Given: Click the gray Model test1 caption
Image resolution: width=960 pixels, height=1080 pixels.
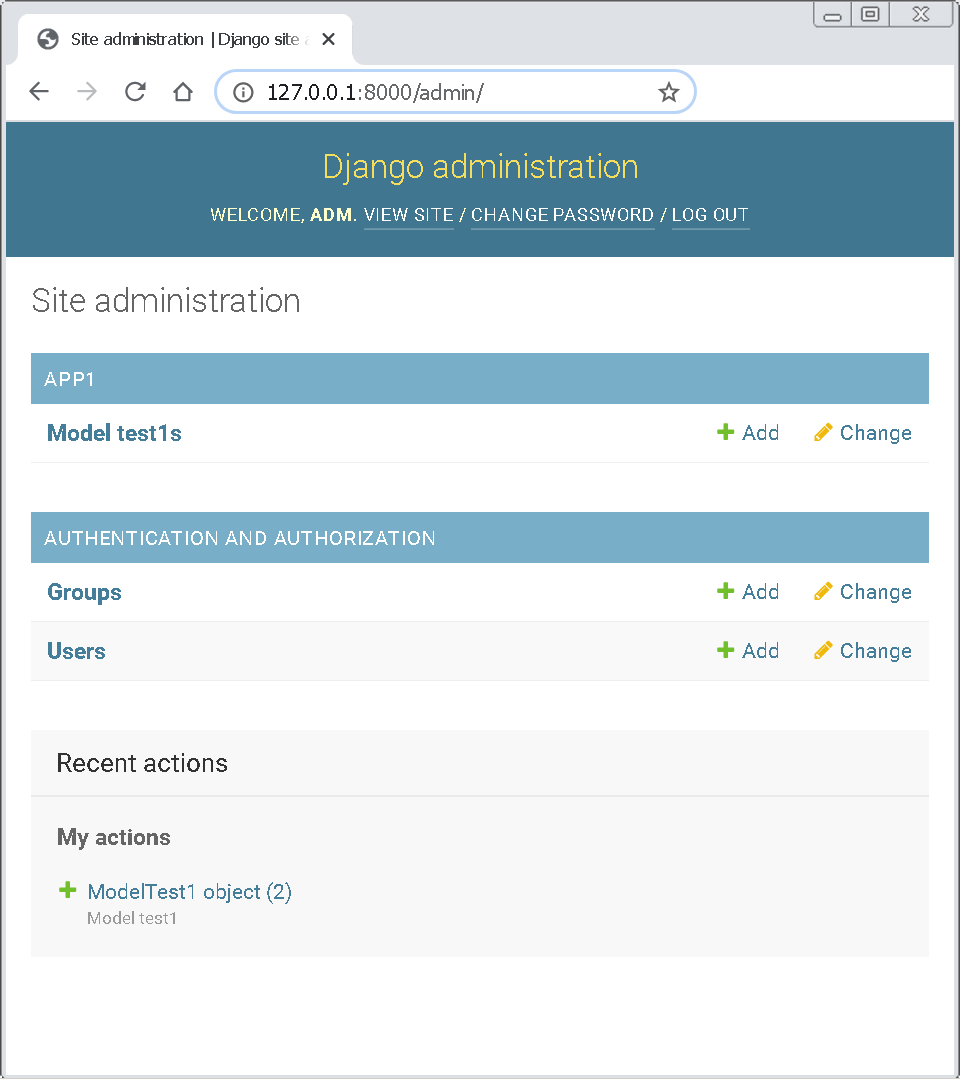Looking at the screenshot, I should click(x=132, y=918).
